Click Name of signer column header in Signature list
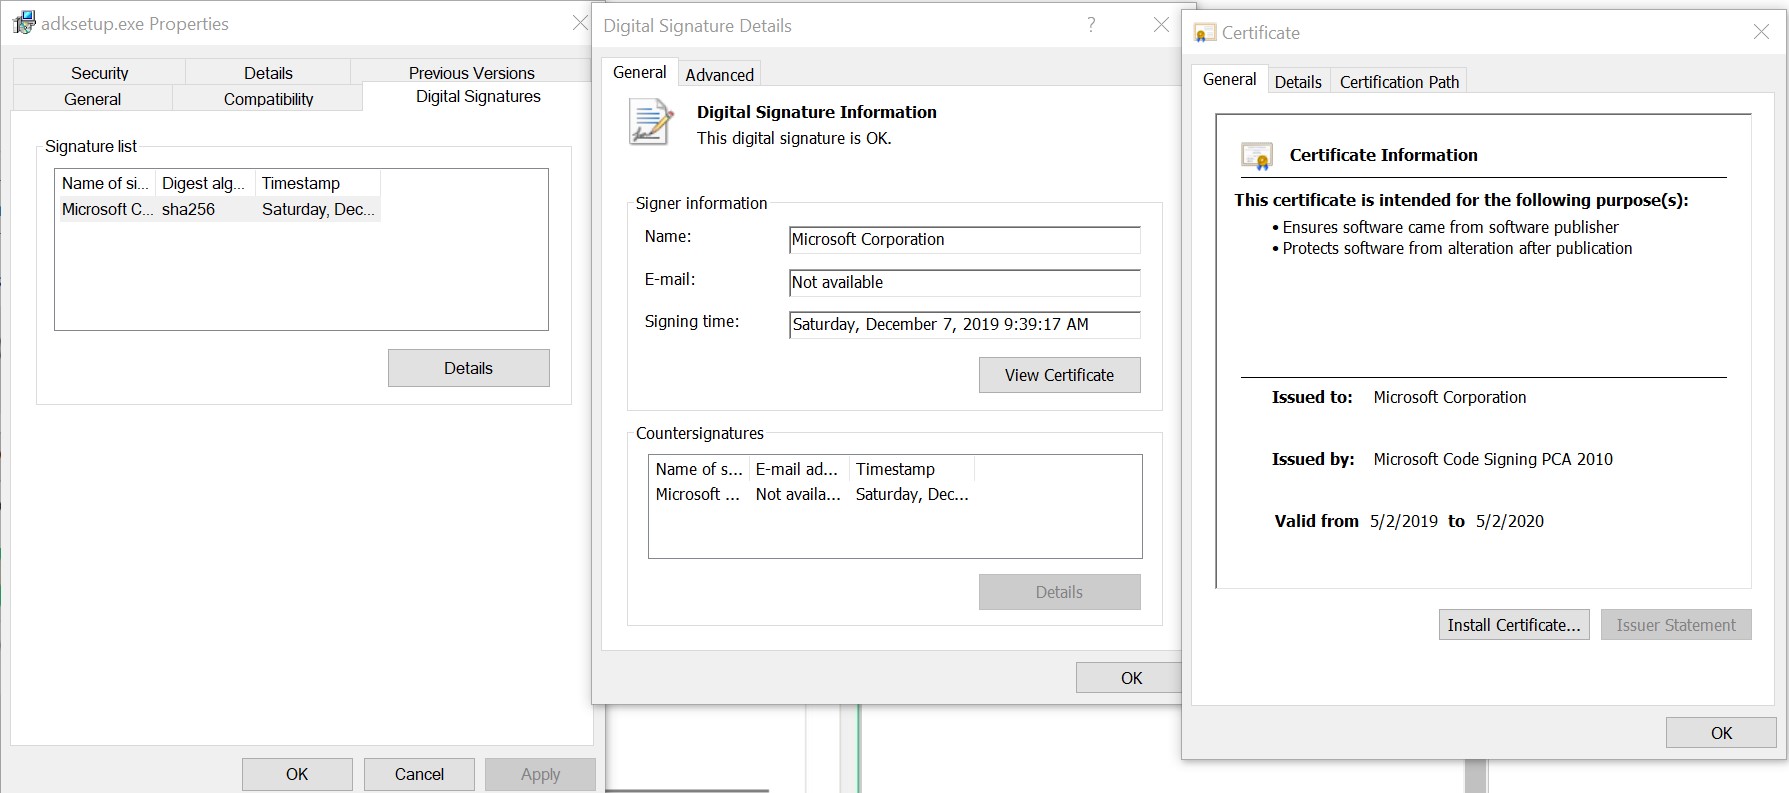The width and height of the screenshot is (1789, 793). 105,183
